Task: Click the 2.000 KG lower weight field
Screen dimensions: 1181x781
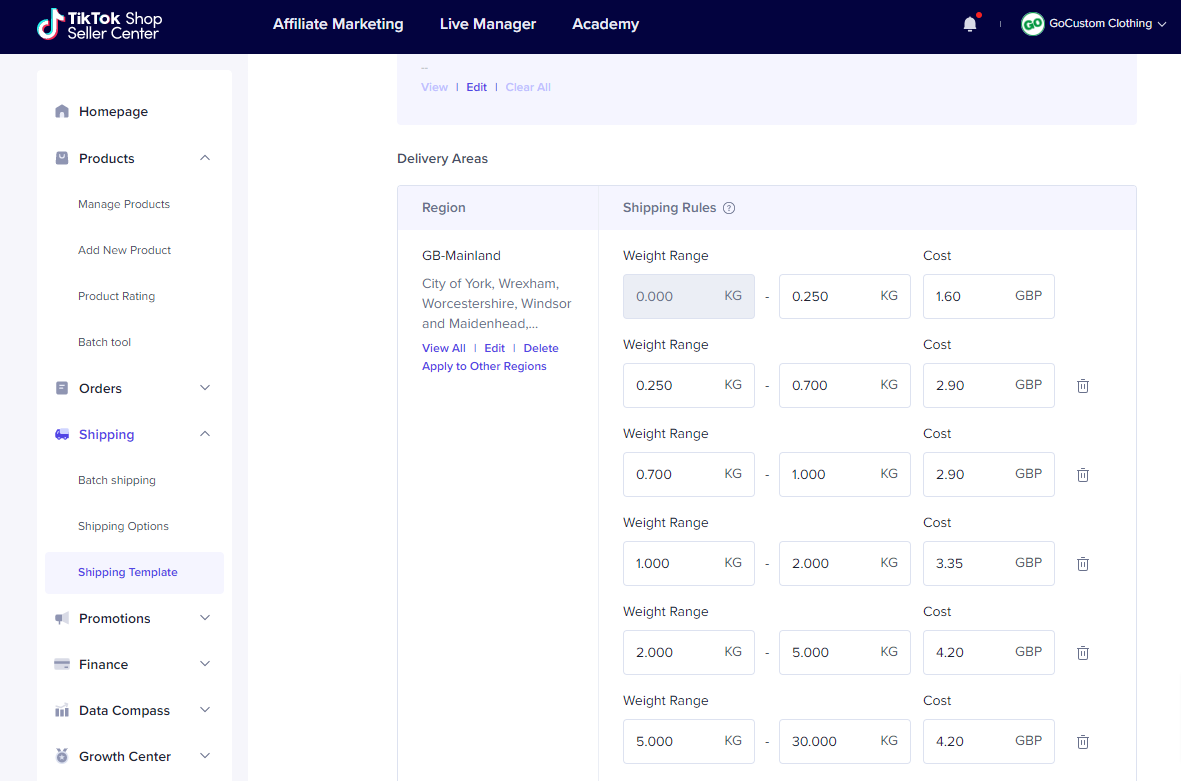Action: (688, 652)
